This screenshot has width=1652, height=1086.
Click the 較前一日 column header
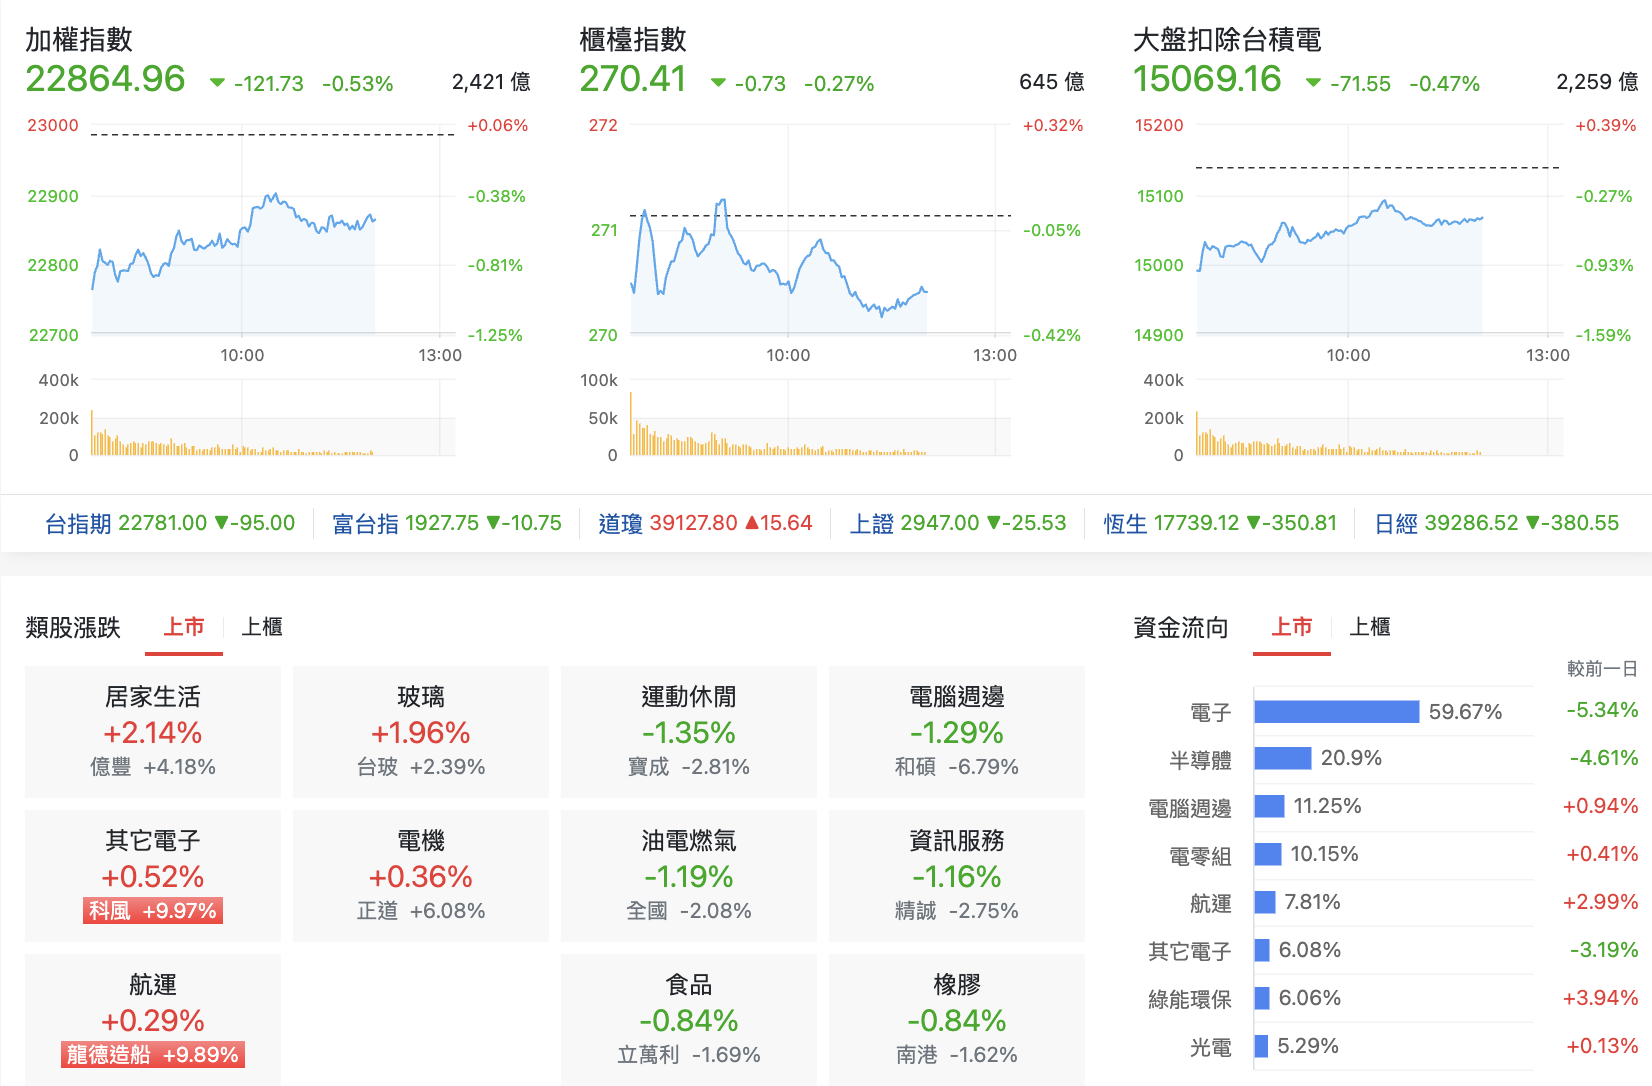coord(1602,668)
